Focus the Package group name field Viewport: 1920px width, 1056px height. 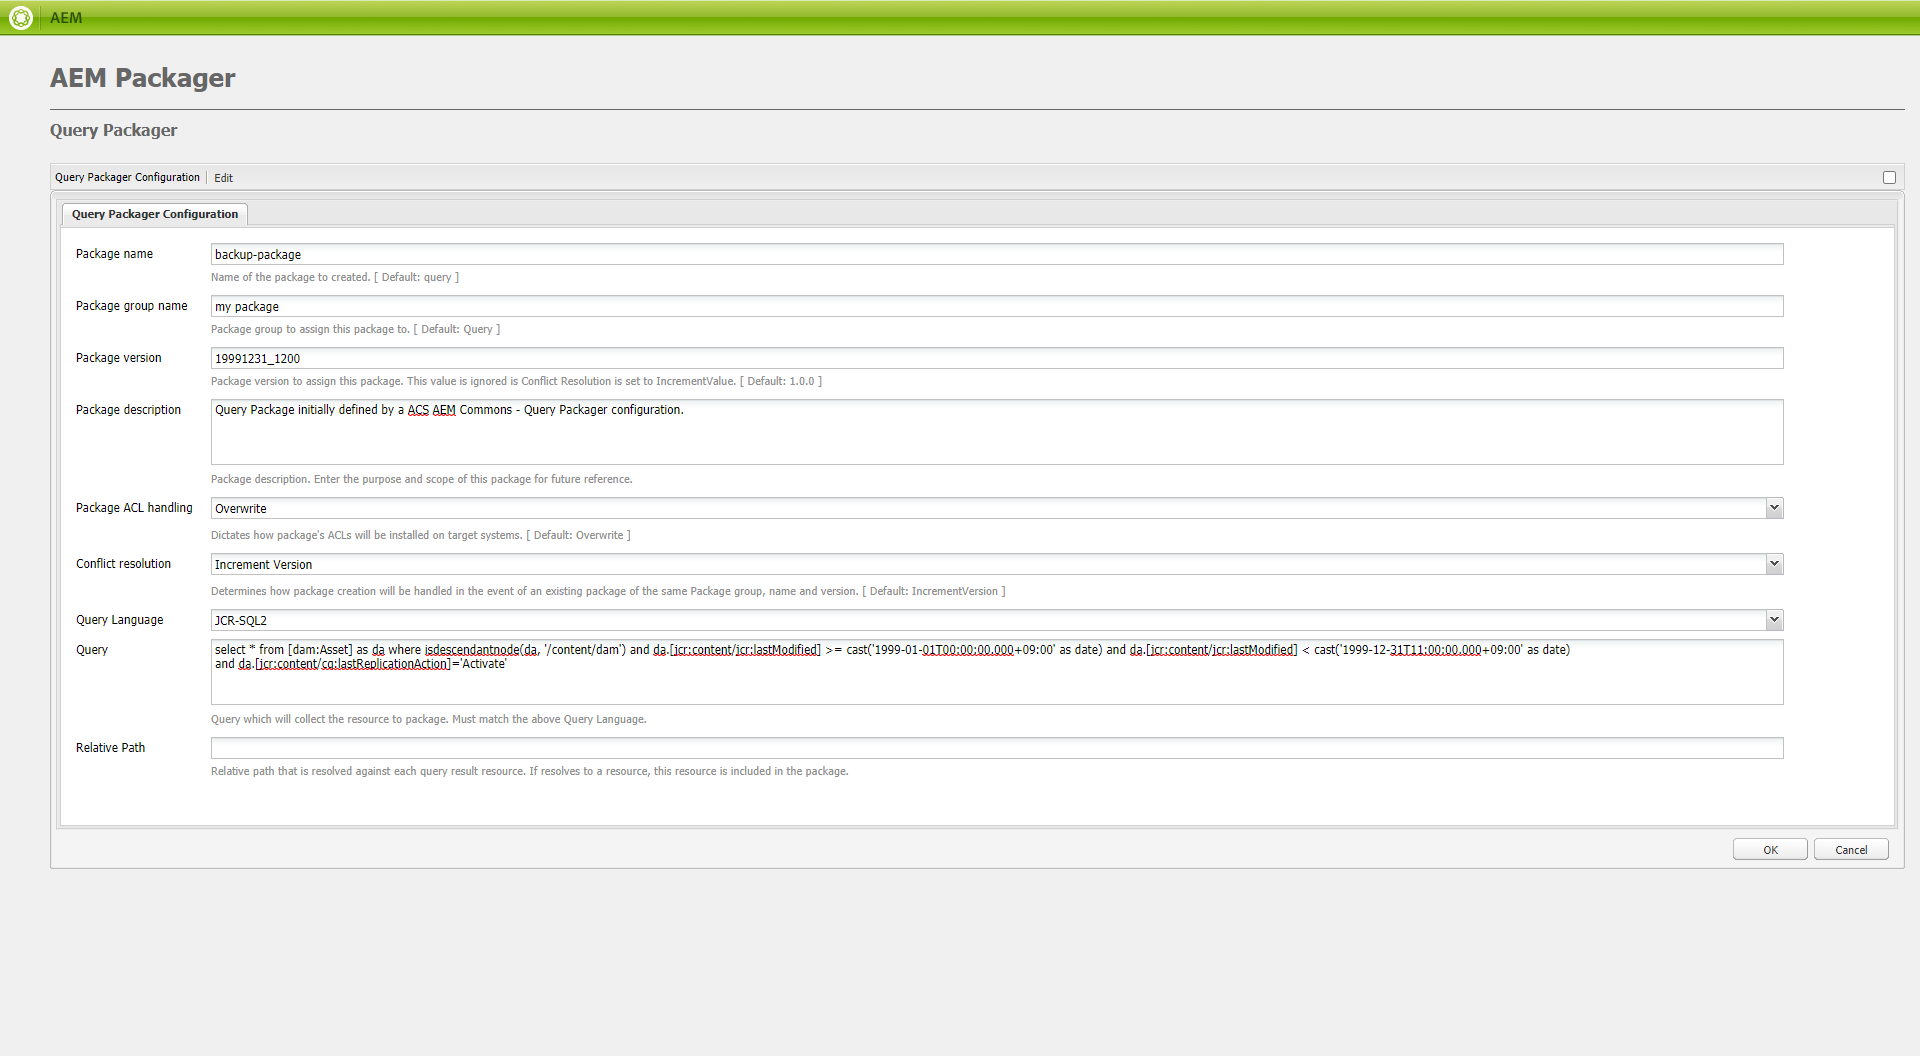point(997,306)
